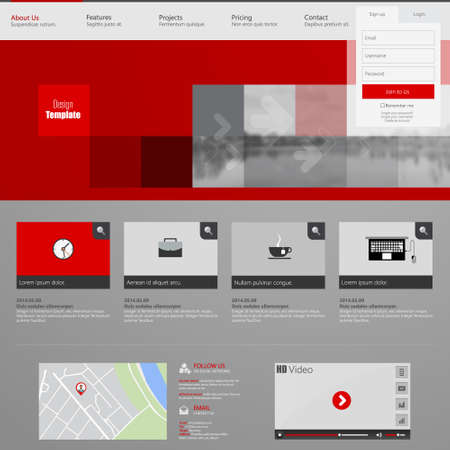Click the clock icon on red card
The height and width of the screenshot is (450, 450).
[63, 249]
